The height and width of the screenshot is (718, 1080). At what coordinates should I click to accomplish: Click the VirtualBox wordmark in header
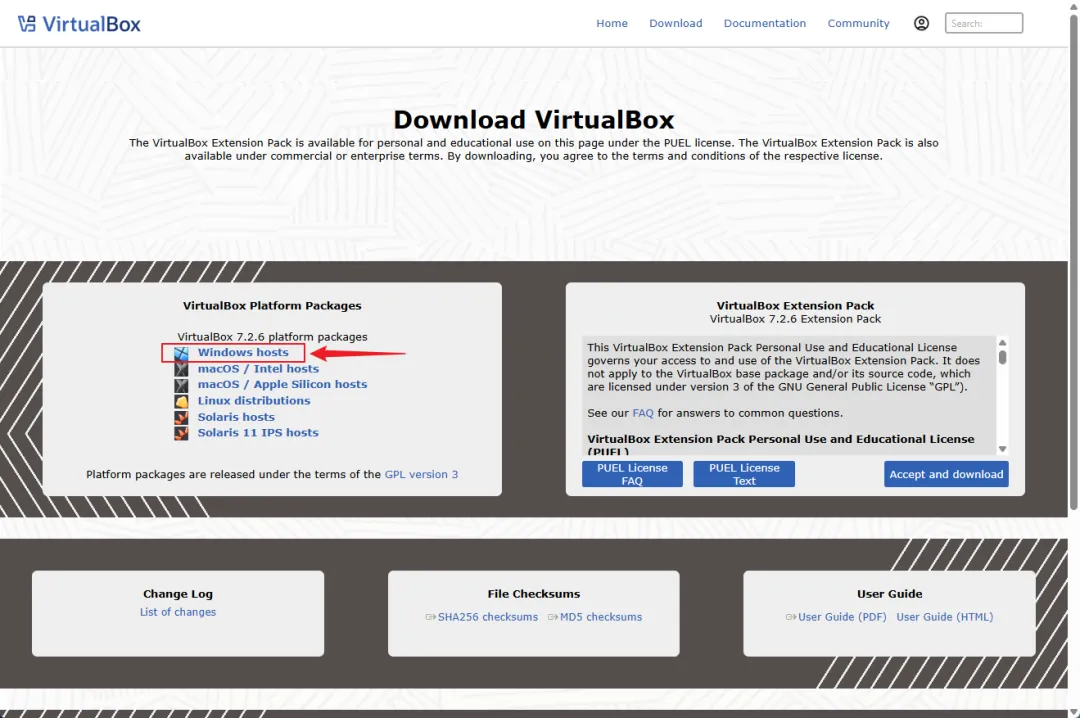(92, 24)
